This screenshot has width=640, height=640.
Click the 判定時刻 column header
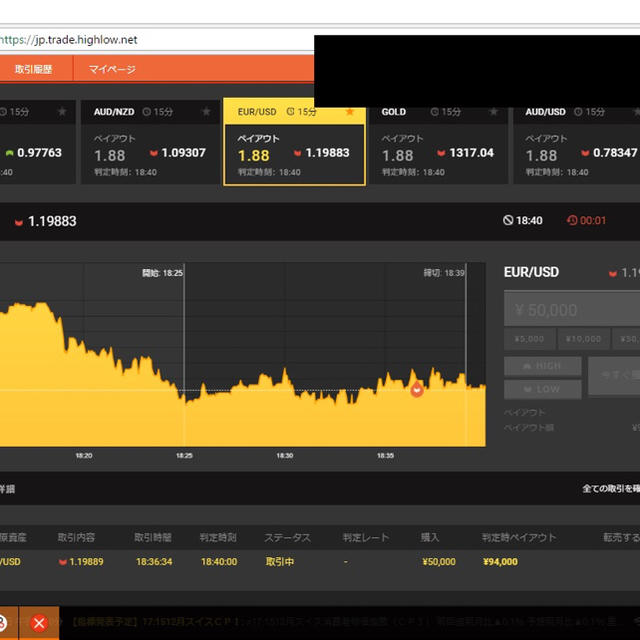218,538
